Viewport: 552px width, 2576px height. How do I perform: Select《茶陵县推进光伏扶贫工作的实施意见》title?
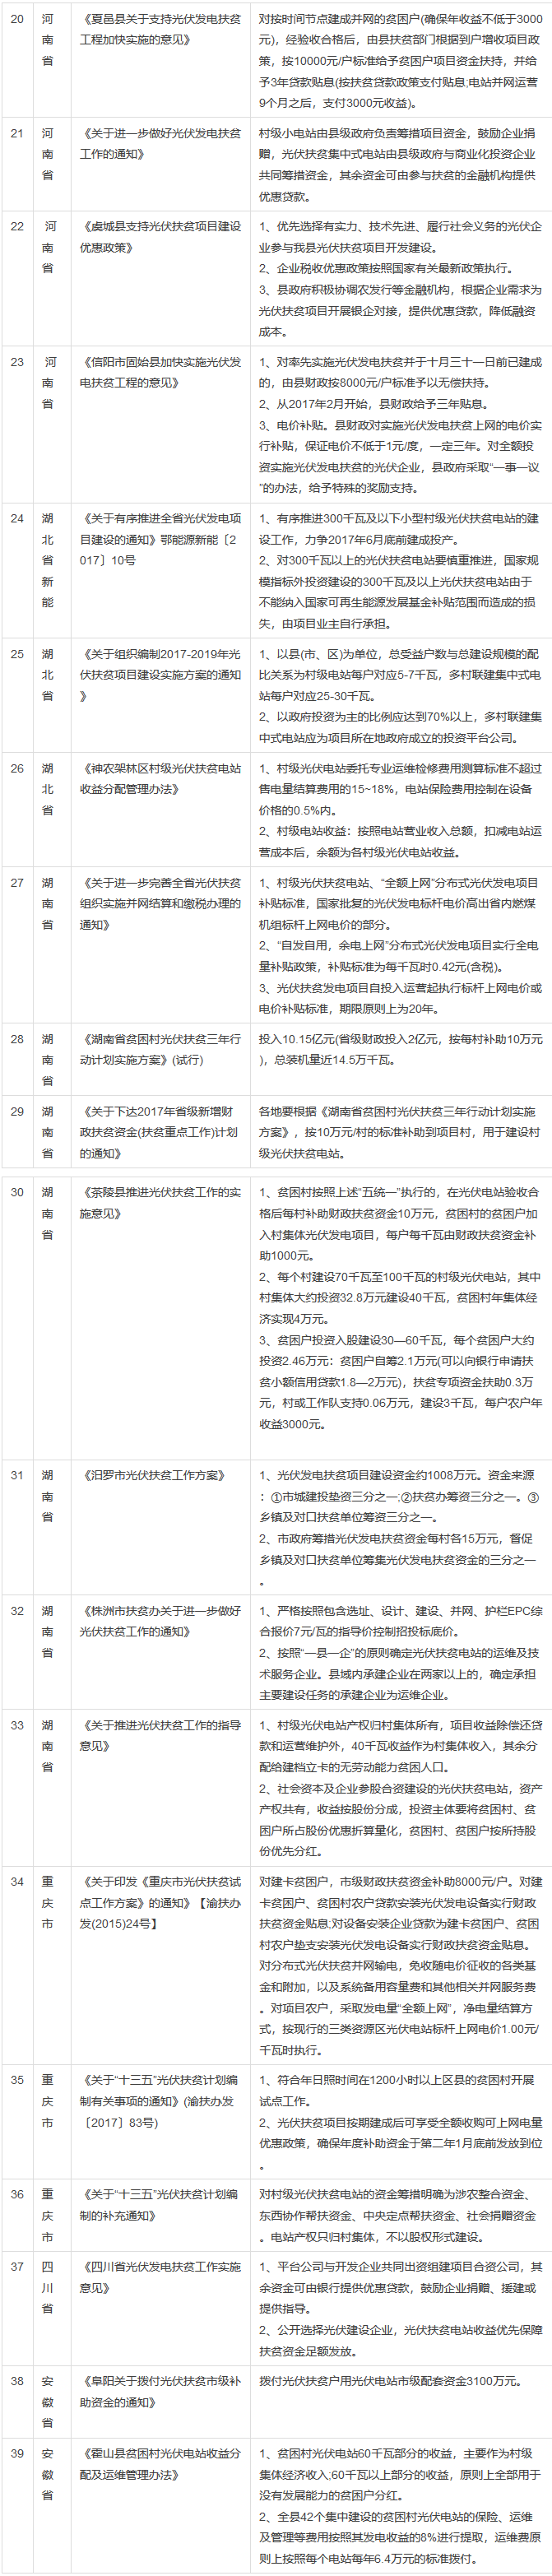pyautogui.click(x=160, y=1202)
